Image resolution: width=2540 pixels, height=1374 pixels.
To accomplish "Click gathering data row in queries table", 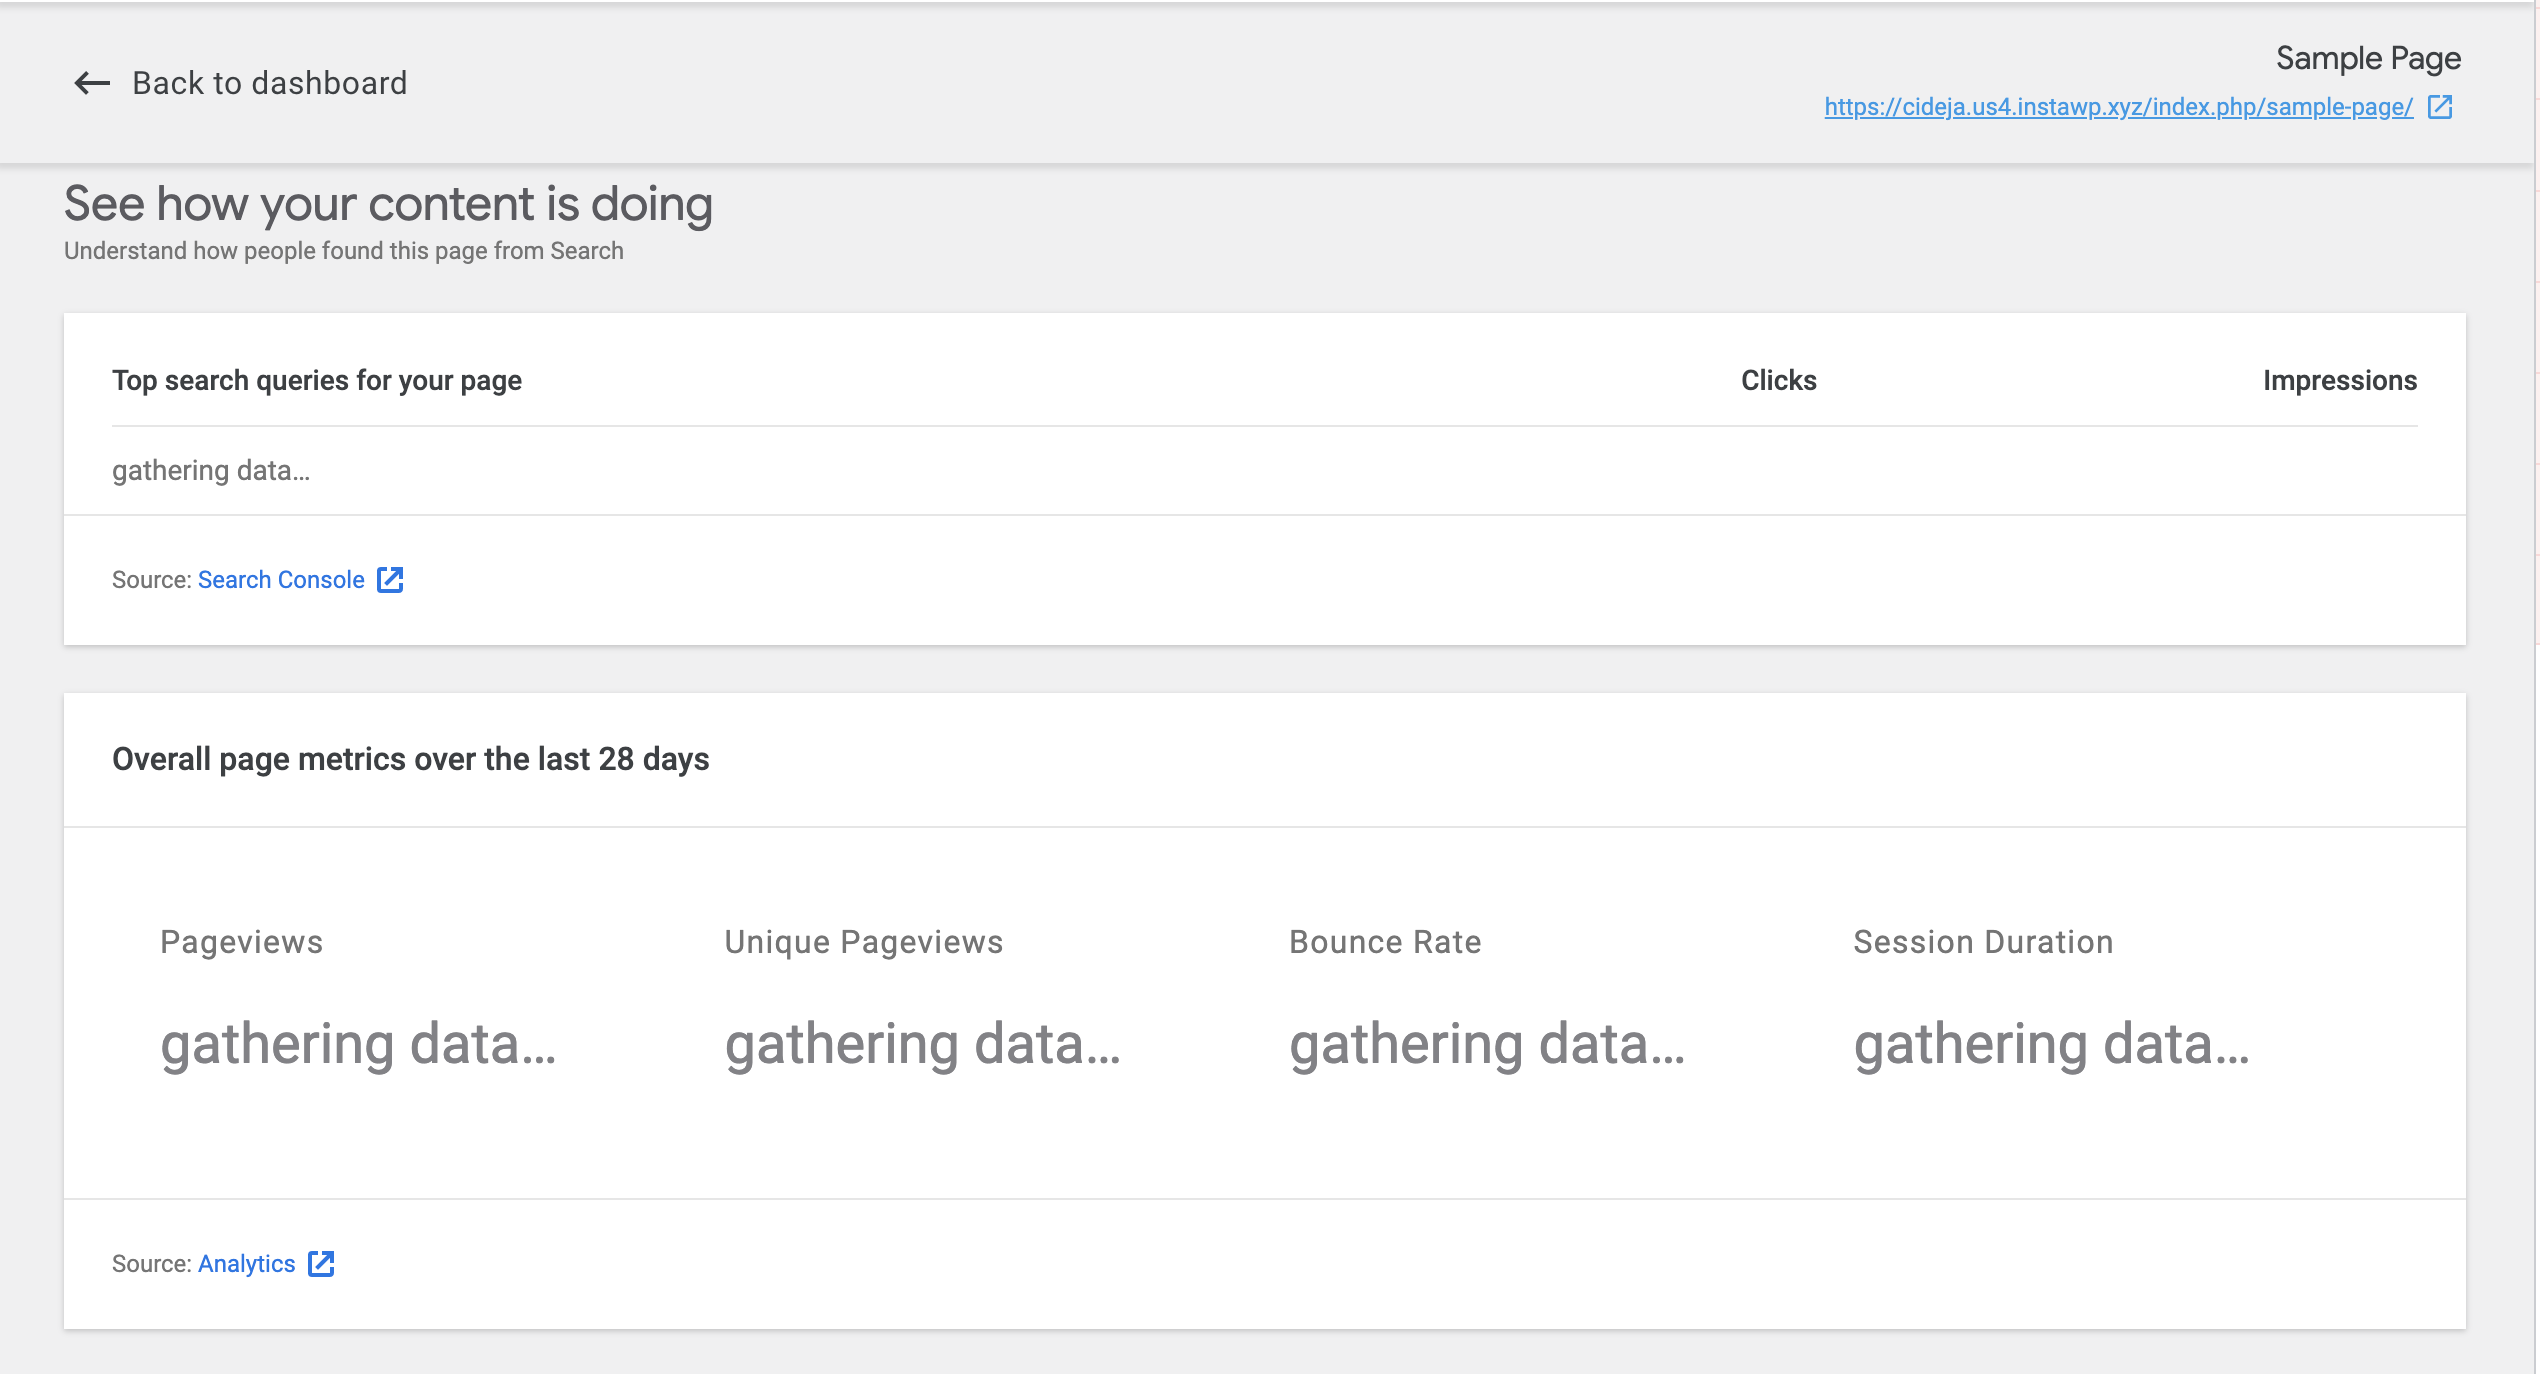I will 211,470.
